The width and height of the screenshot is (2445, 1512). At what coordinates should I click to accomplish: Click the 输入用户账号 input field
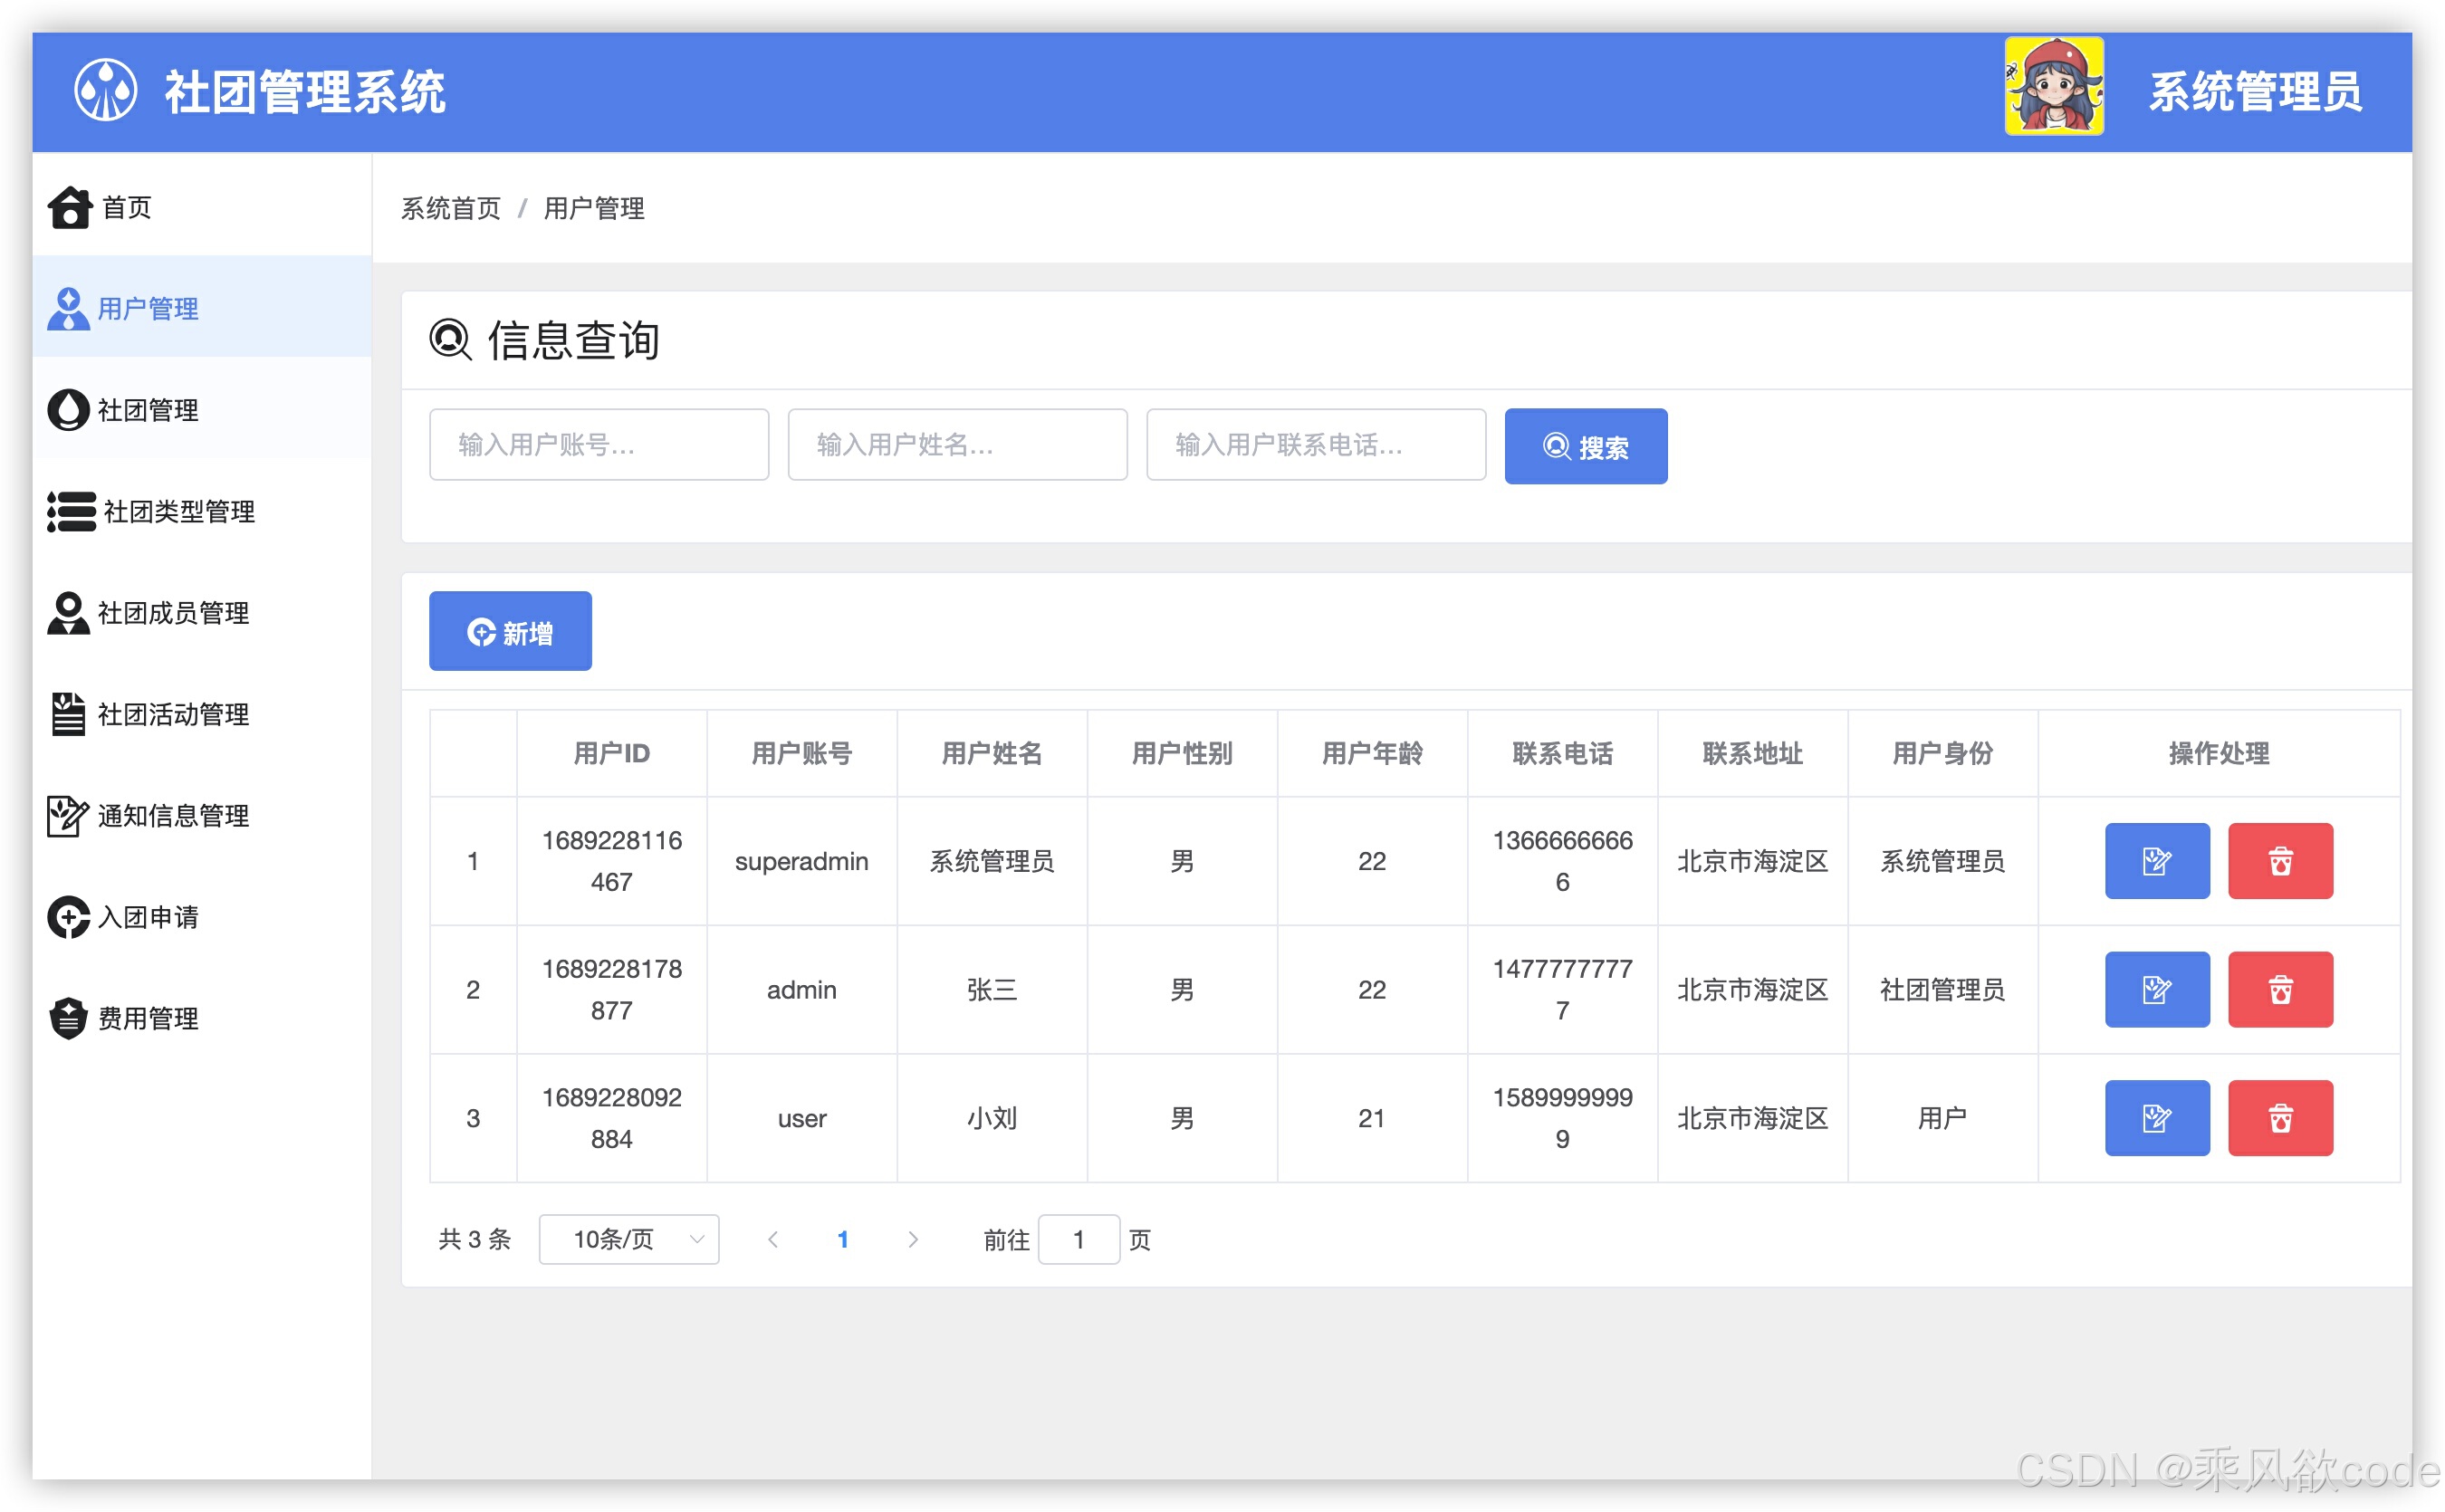pyautogui.click(x=598, y=445)
